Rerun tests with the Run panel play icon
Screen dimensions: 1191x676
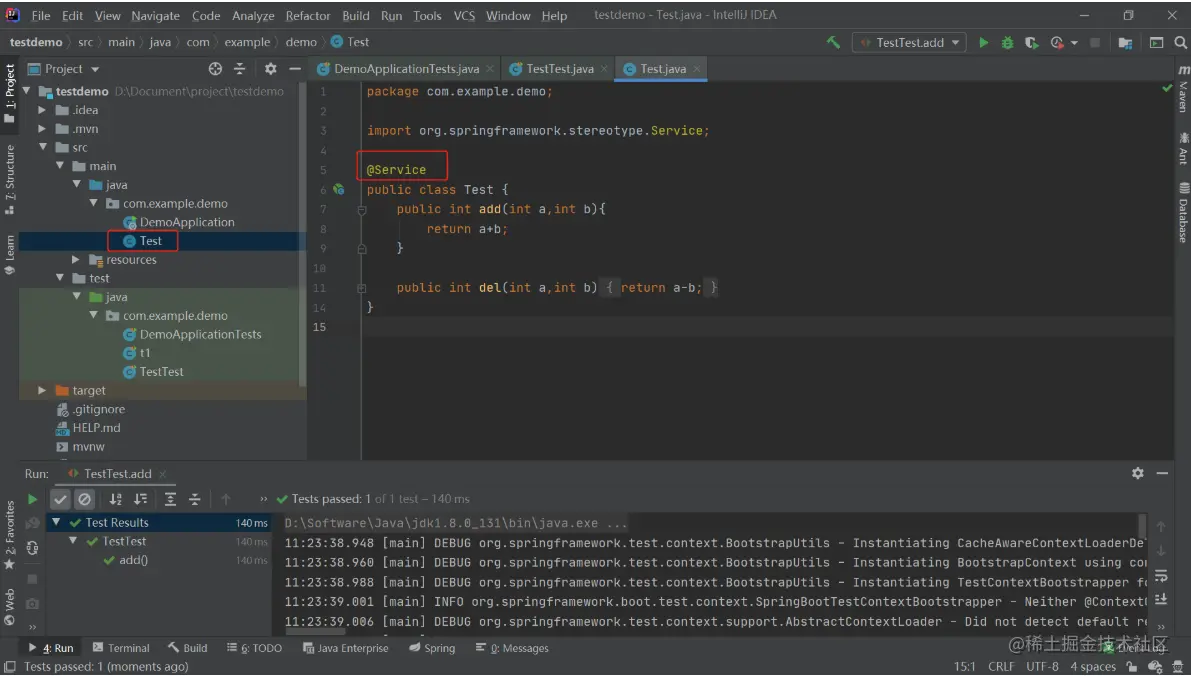32,499
